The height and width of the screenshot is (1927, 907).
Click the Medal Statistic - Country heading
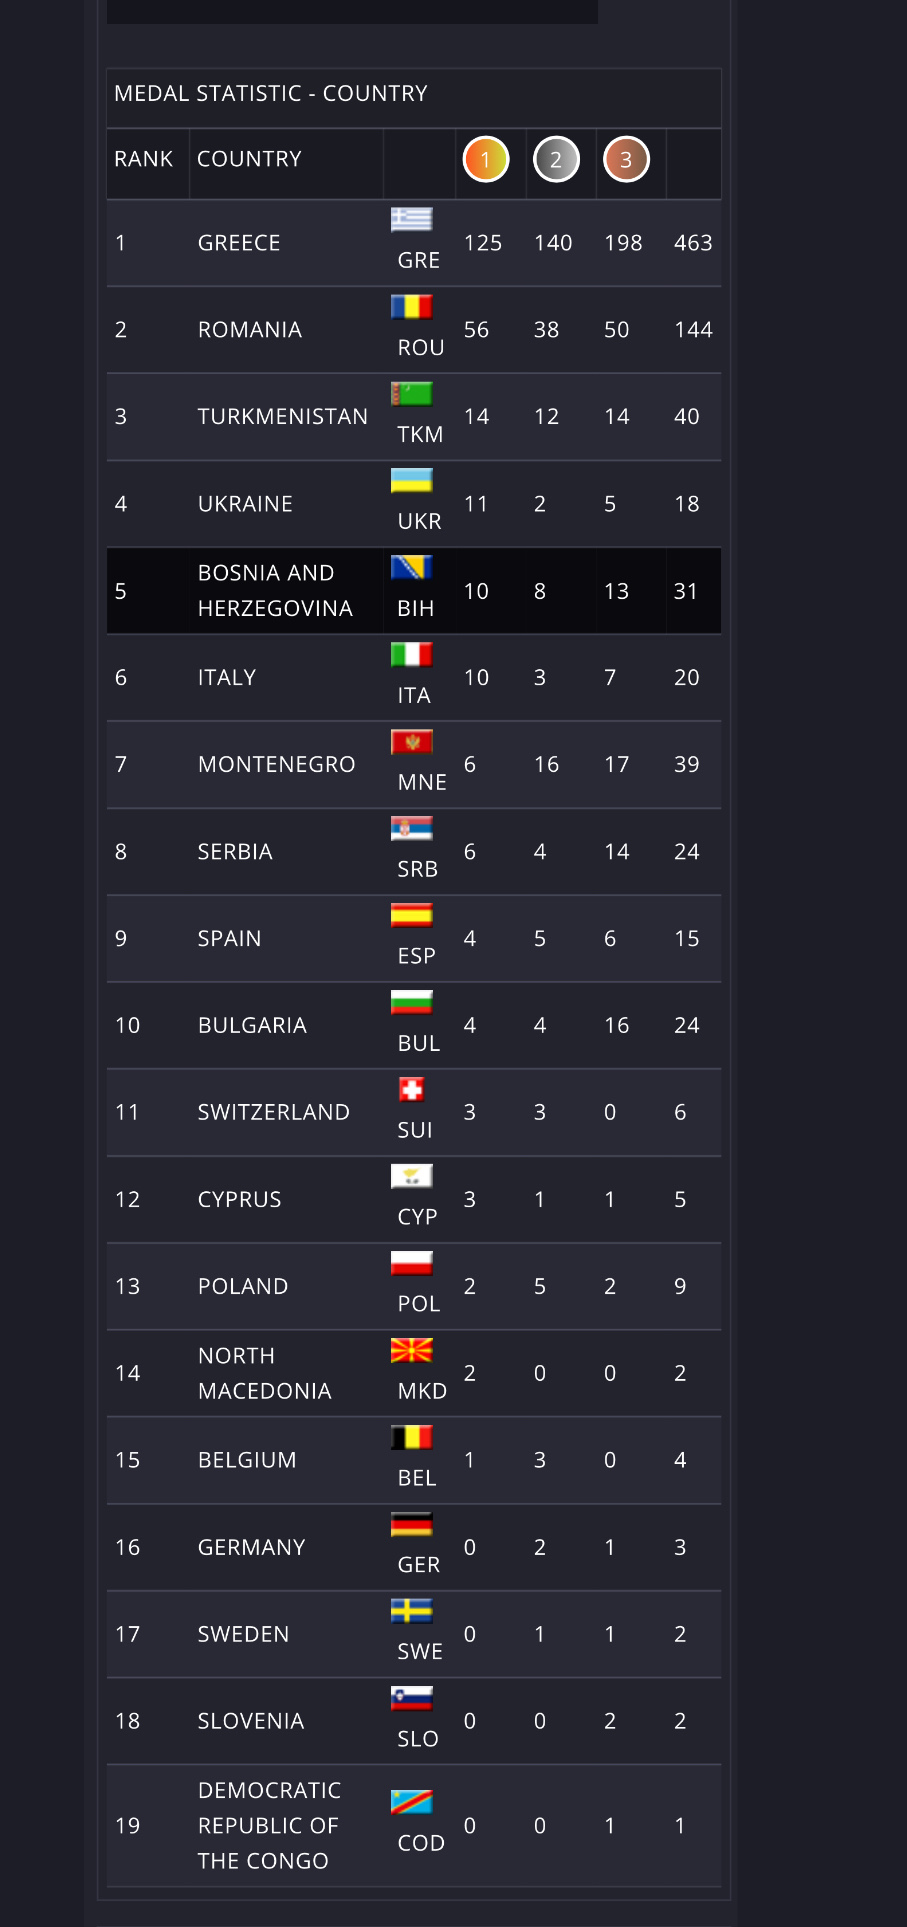271,94
